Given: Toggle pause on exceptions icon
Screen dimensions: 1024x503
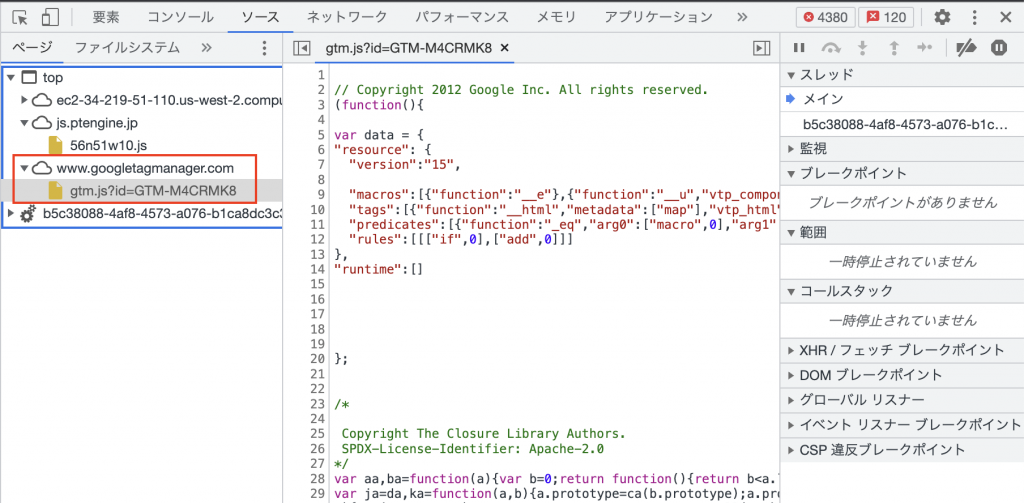Looking at the screenshot, I should (999, 48).
